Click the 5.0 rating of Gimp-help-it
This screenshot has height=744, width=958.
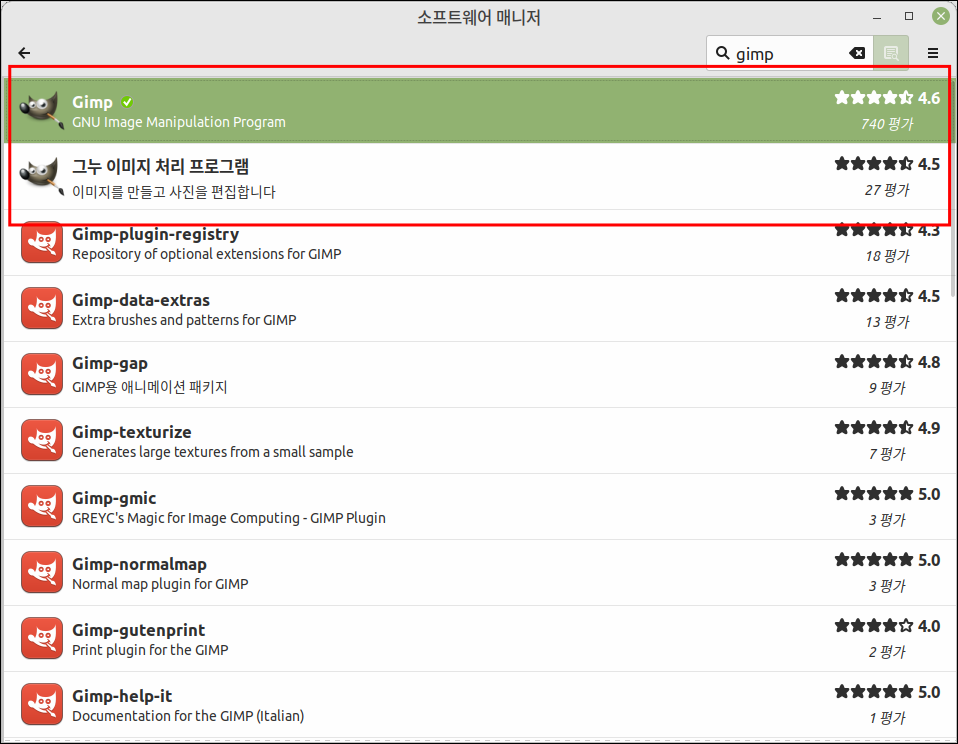tap(887, 691)
